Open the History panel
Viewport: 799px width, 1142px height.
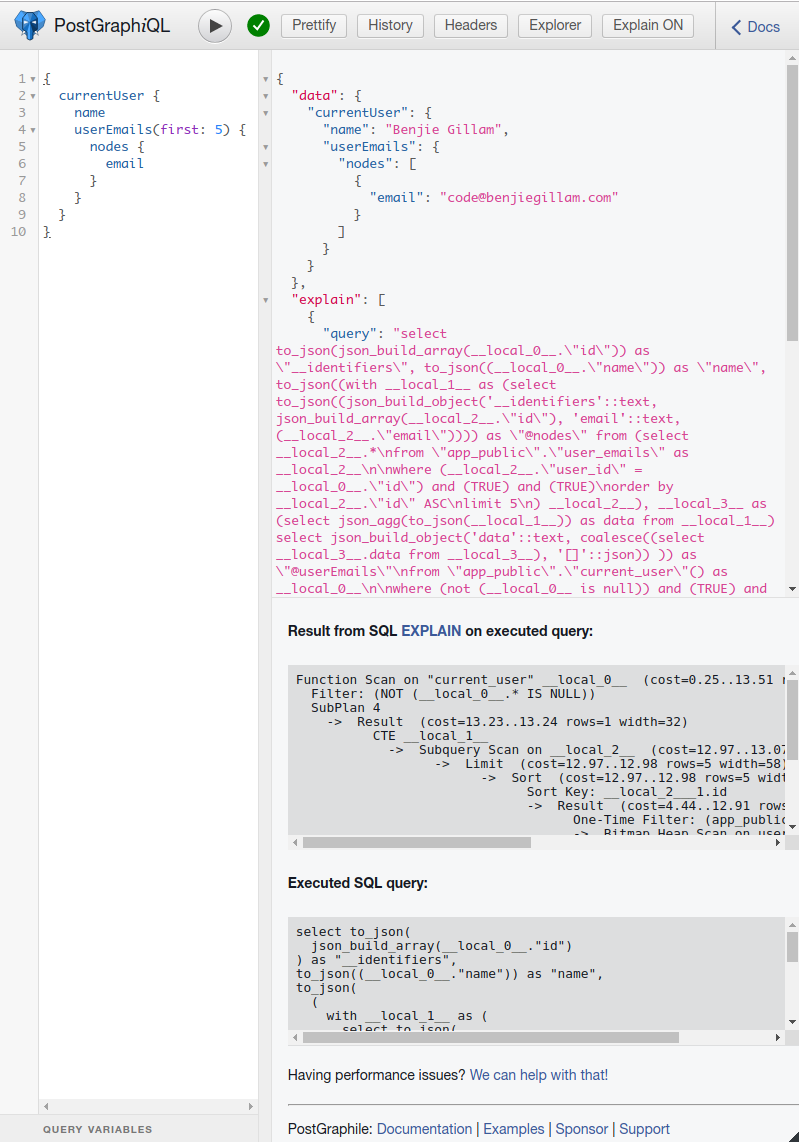coord(390,25)
